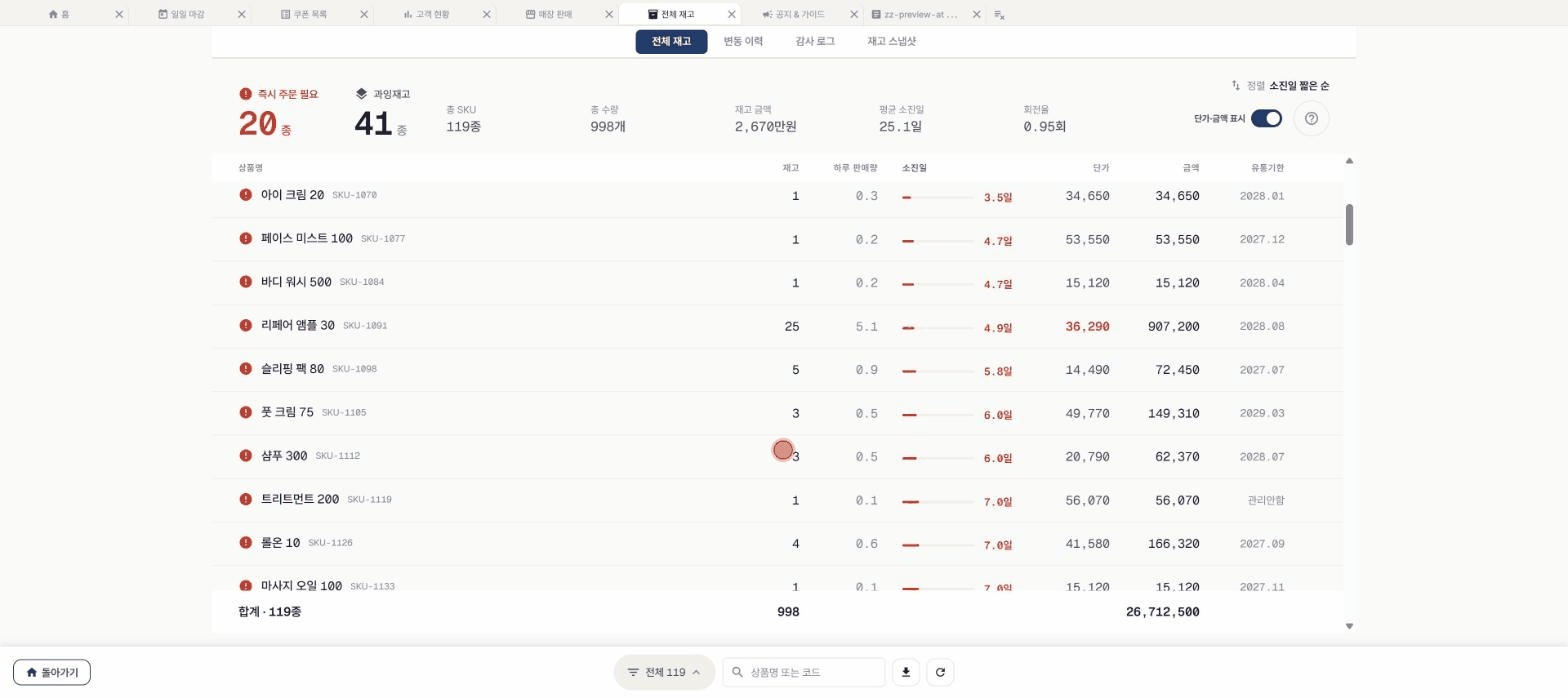The image size is (1568, 698).
Task: Close the 공지 & 가이드 tab
Action: tap(854, 14)
